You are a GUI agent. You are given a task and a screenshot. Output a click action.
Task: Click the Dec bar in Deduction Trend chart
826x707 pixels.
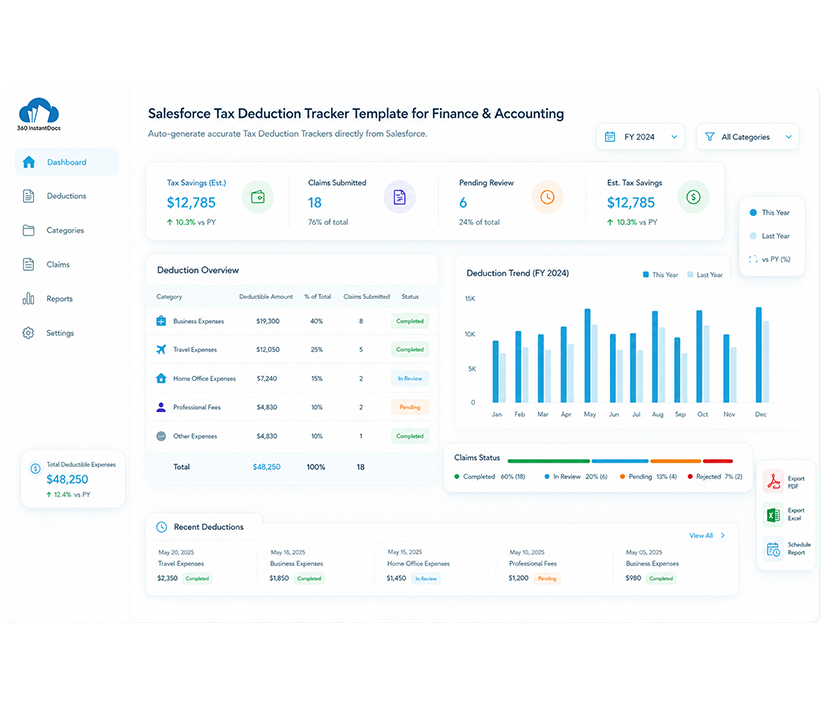[759, 355]
